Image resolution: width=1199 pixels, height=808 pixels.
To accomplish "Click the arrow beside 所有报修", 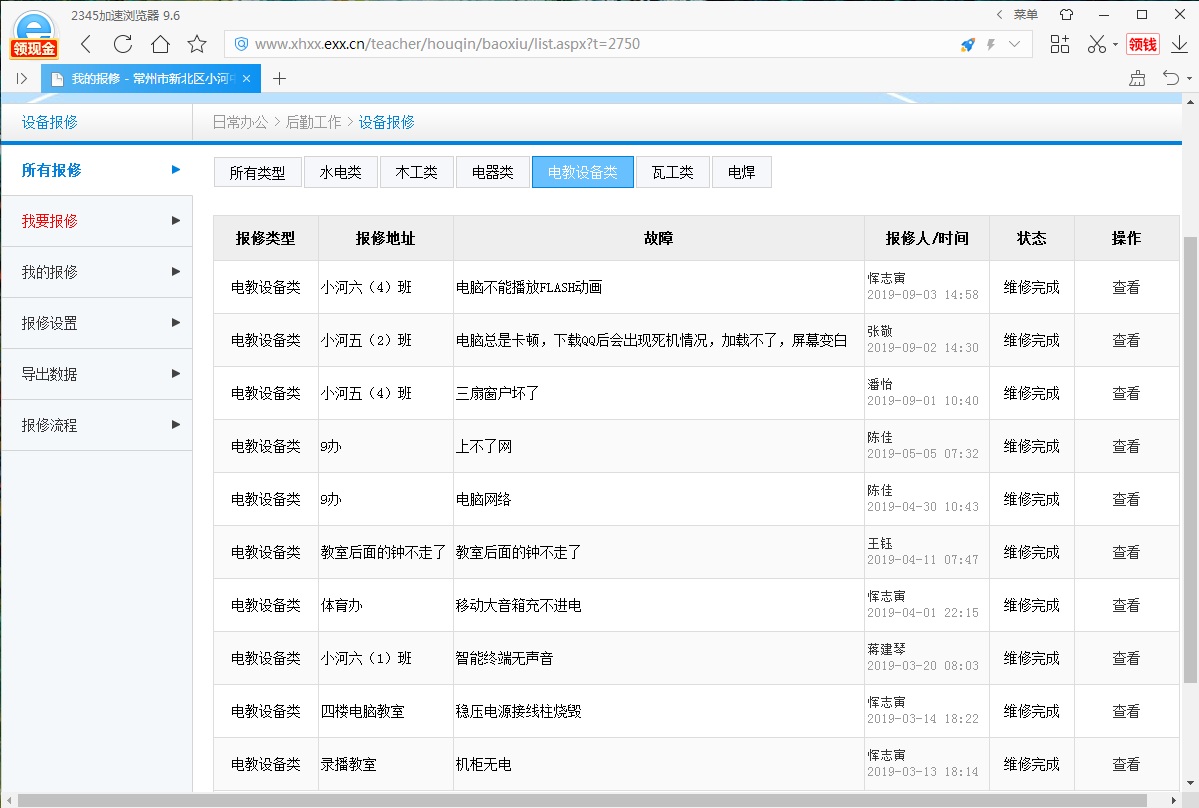I will pos(176,170).
